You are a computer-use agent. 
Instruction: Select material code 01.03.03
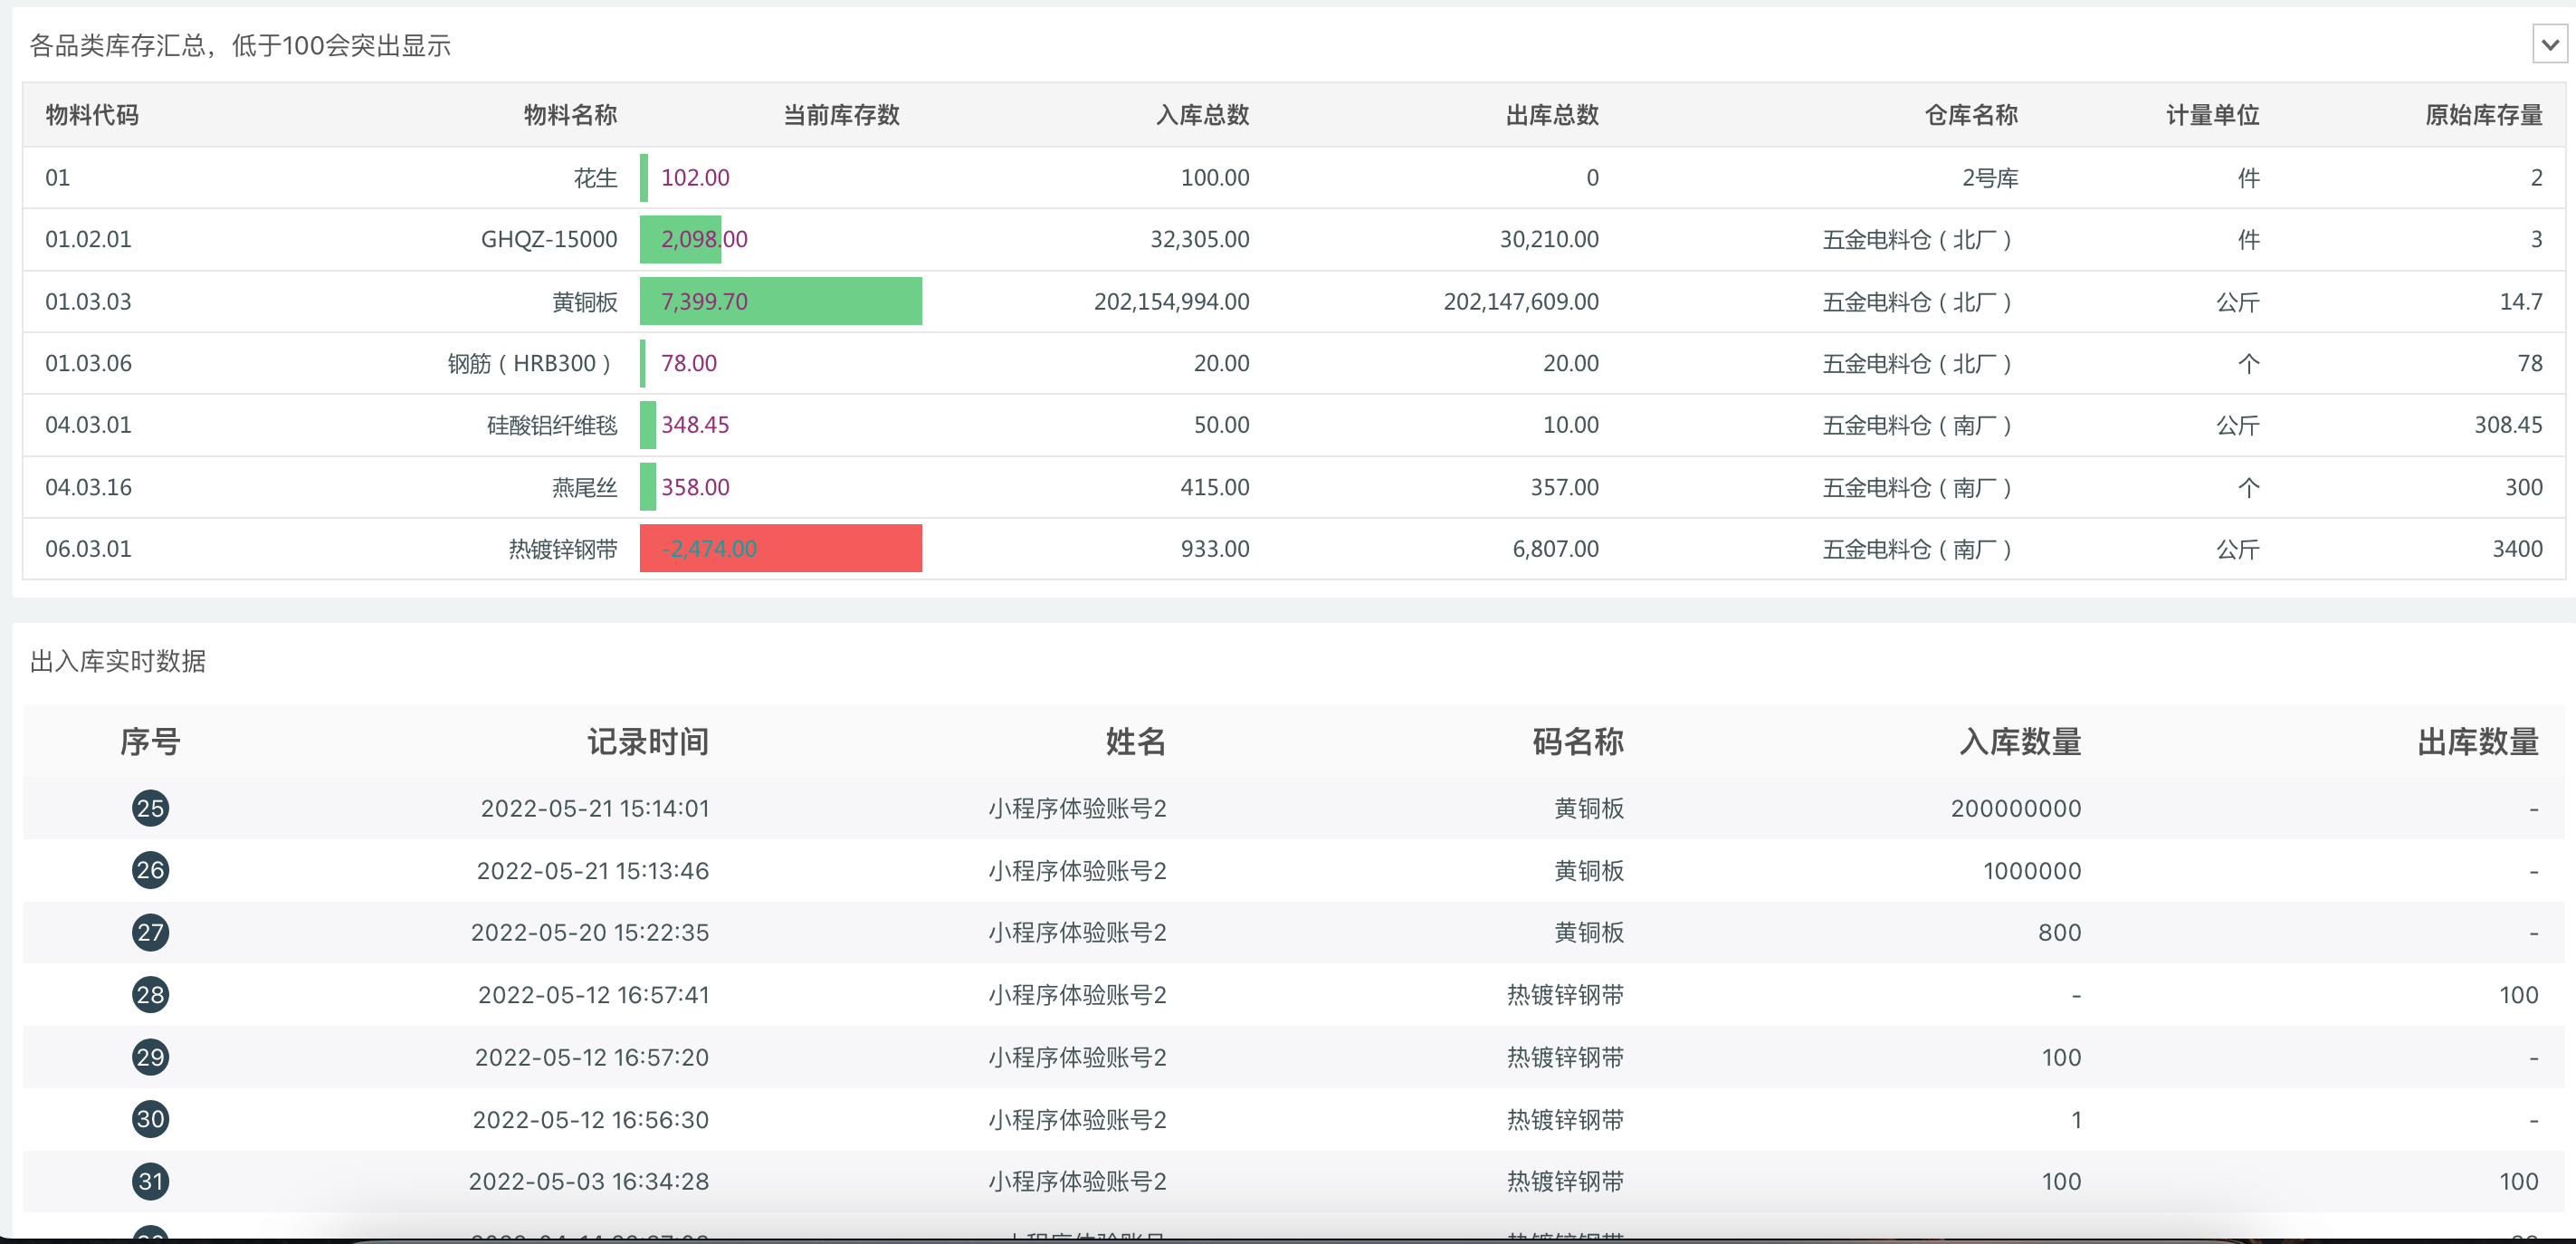click(x=88, y=301)
